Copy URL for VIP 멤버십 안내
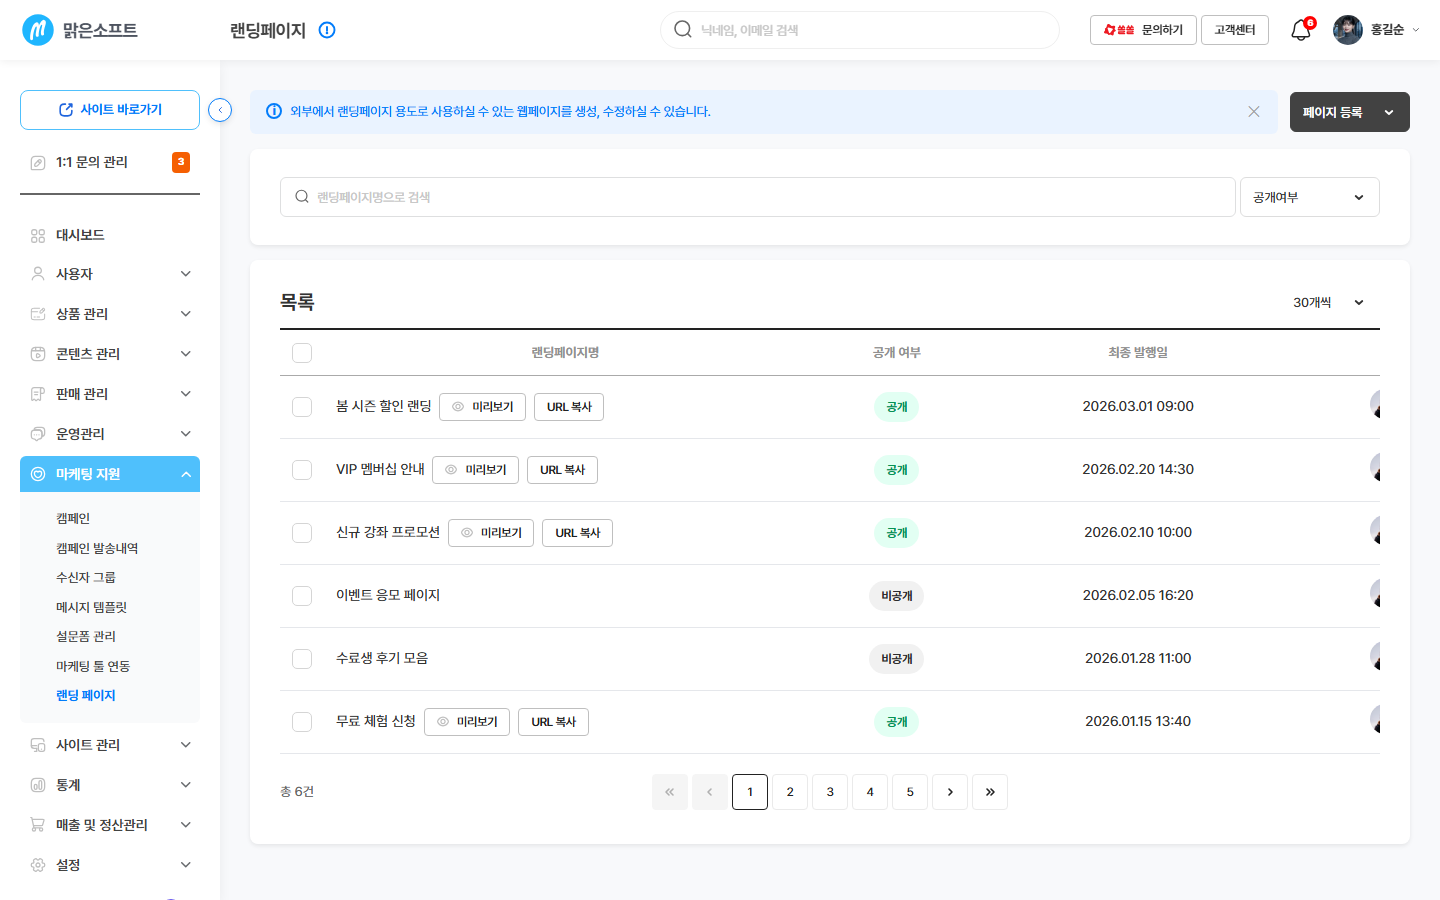Image resolution: width=1440 pixels, height=900 pixels. click(562, 470)
